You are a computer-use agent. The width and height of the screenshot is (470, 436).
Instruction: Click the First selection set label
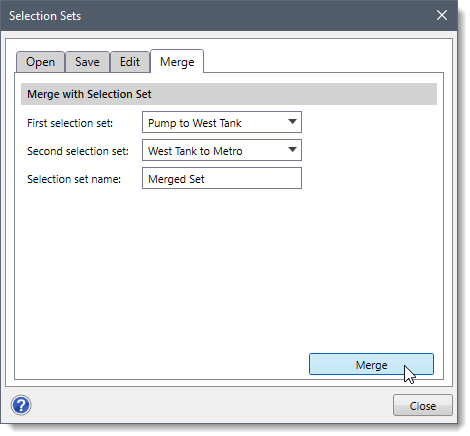(x=70, y=123)
